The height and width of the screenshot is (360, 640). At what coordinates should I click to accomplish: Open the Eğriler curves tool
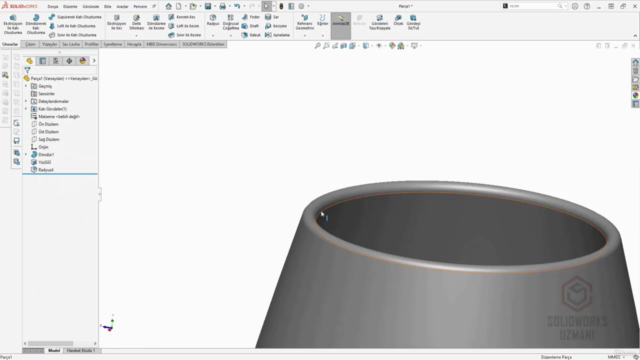pyautogui.click(x=322, y=20)
